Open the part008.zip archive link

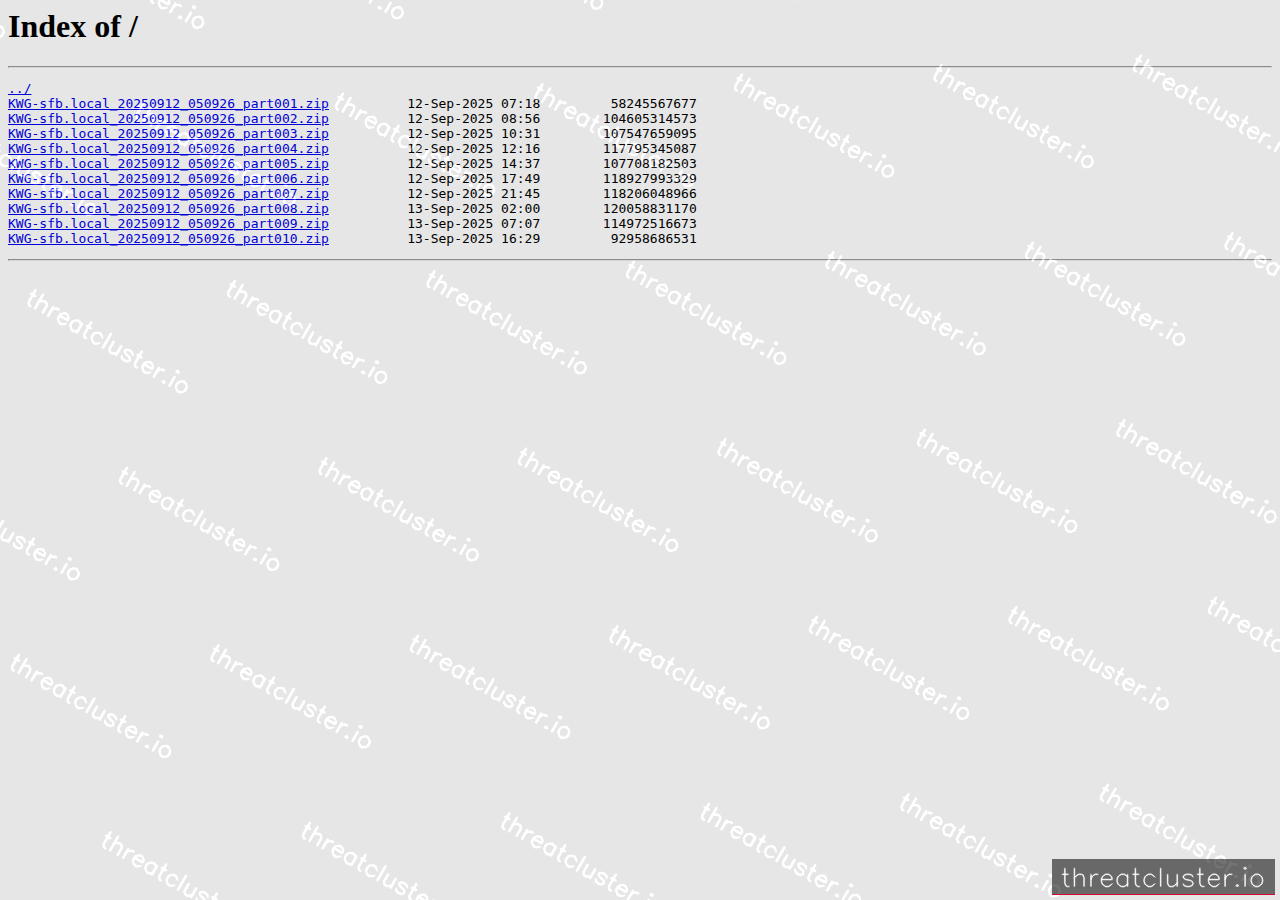pyautogui.click(x=168, y=209)
